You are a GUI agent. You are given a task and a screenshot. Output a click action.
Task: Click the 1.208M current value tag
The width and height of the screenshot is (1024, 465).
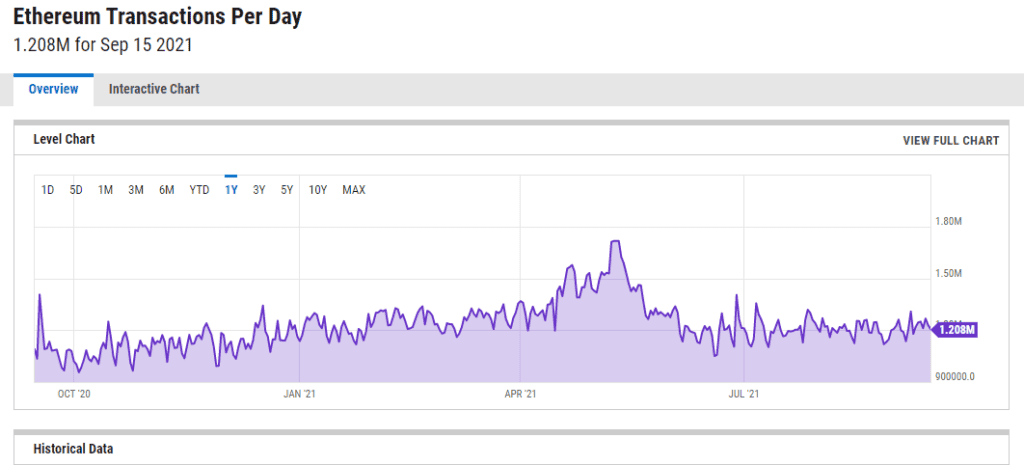[955, 330]
